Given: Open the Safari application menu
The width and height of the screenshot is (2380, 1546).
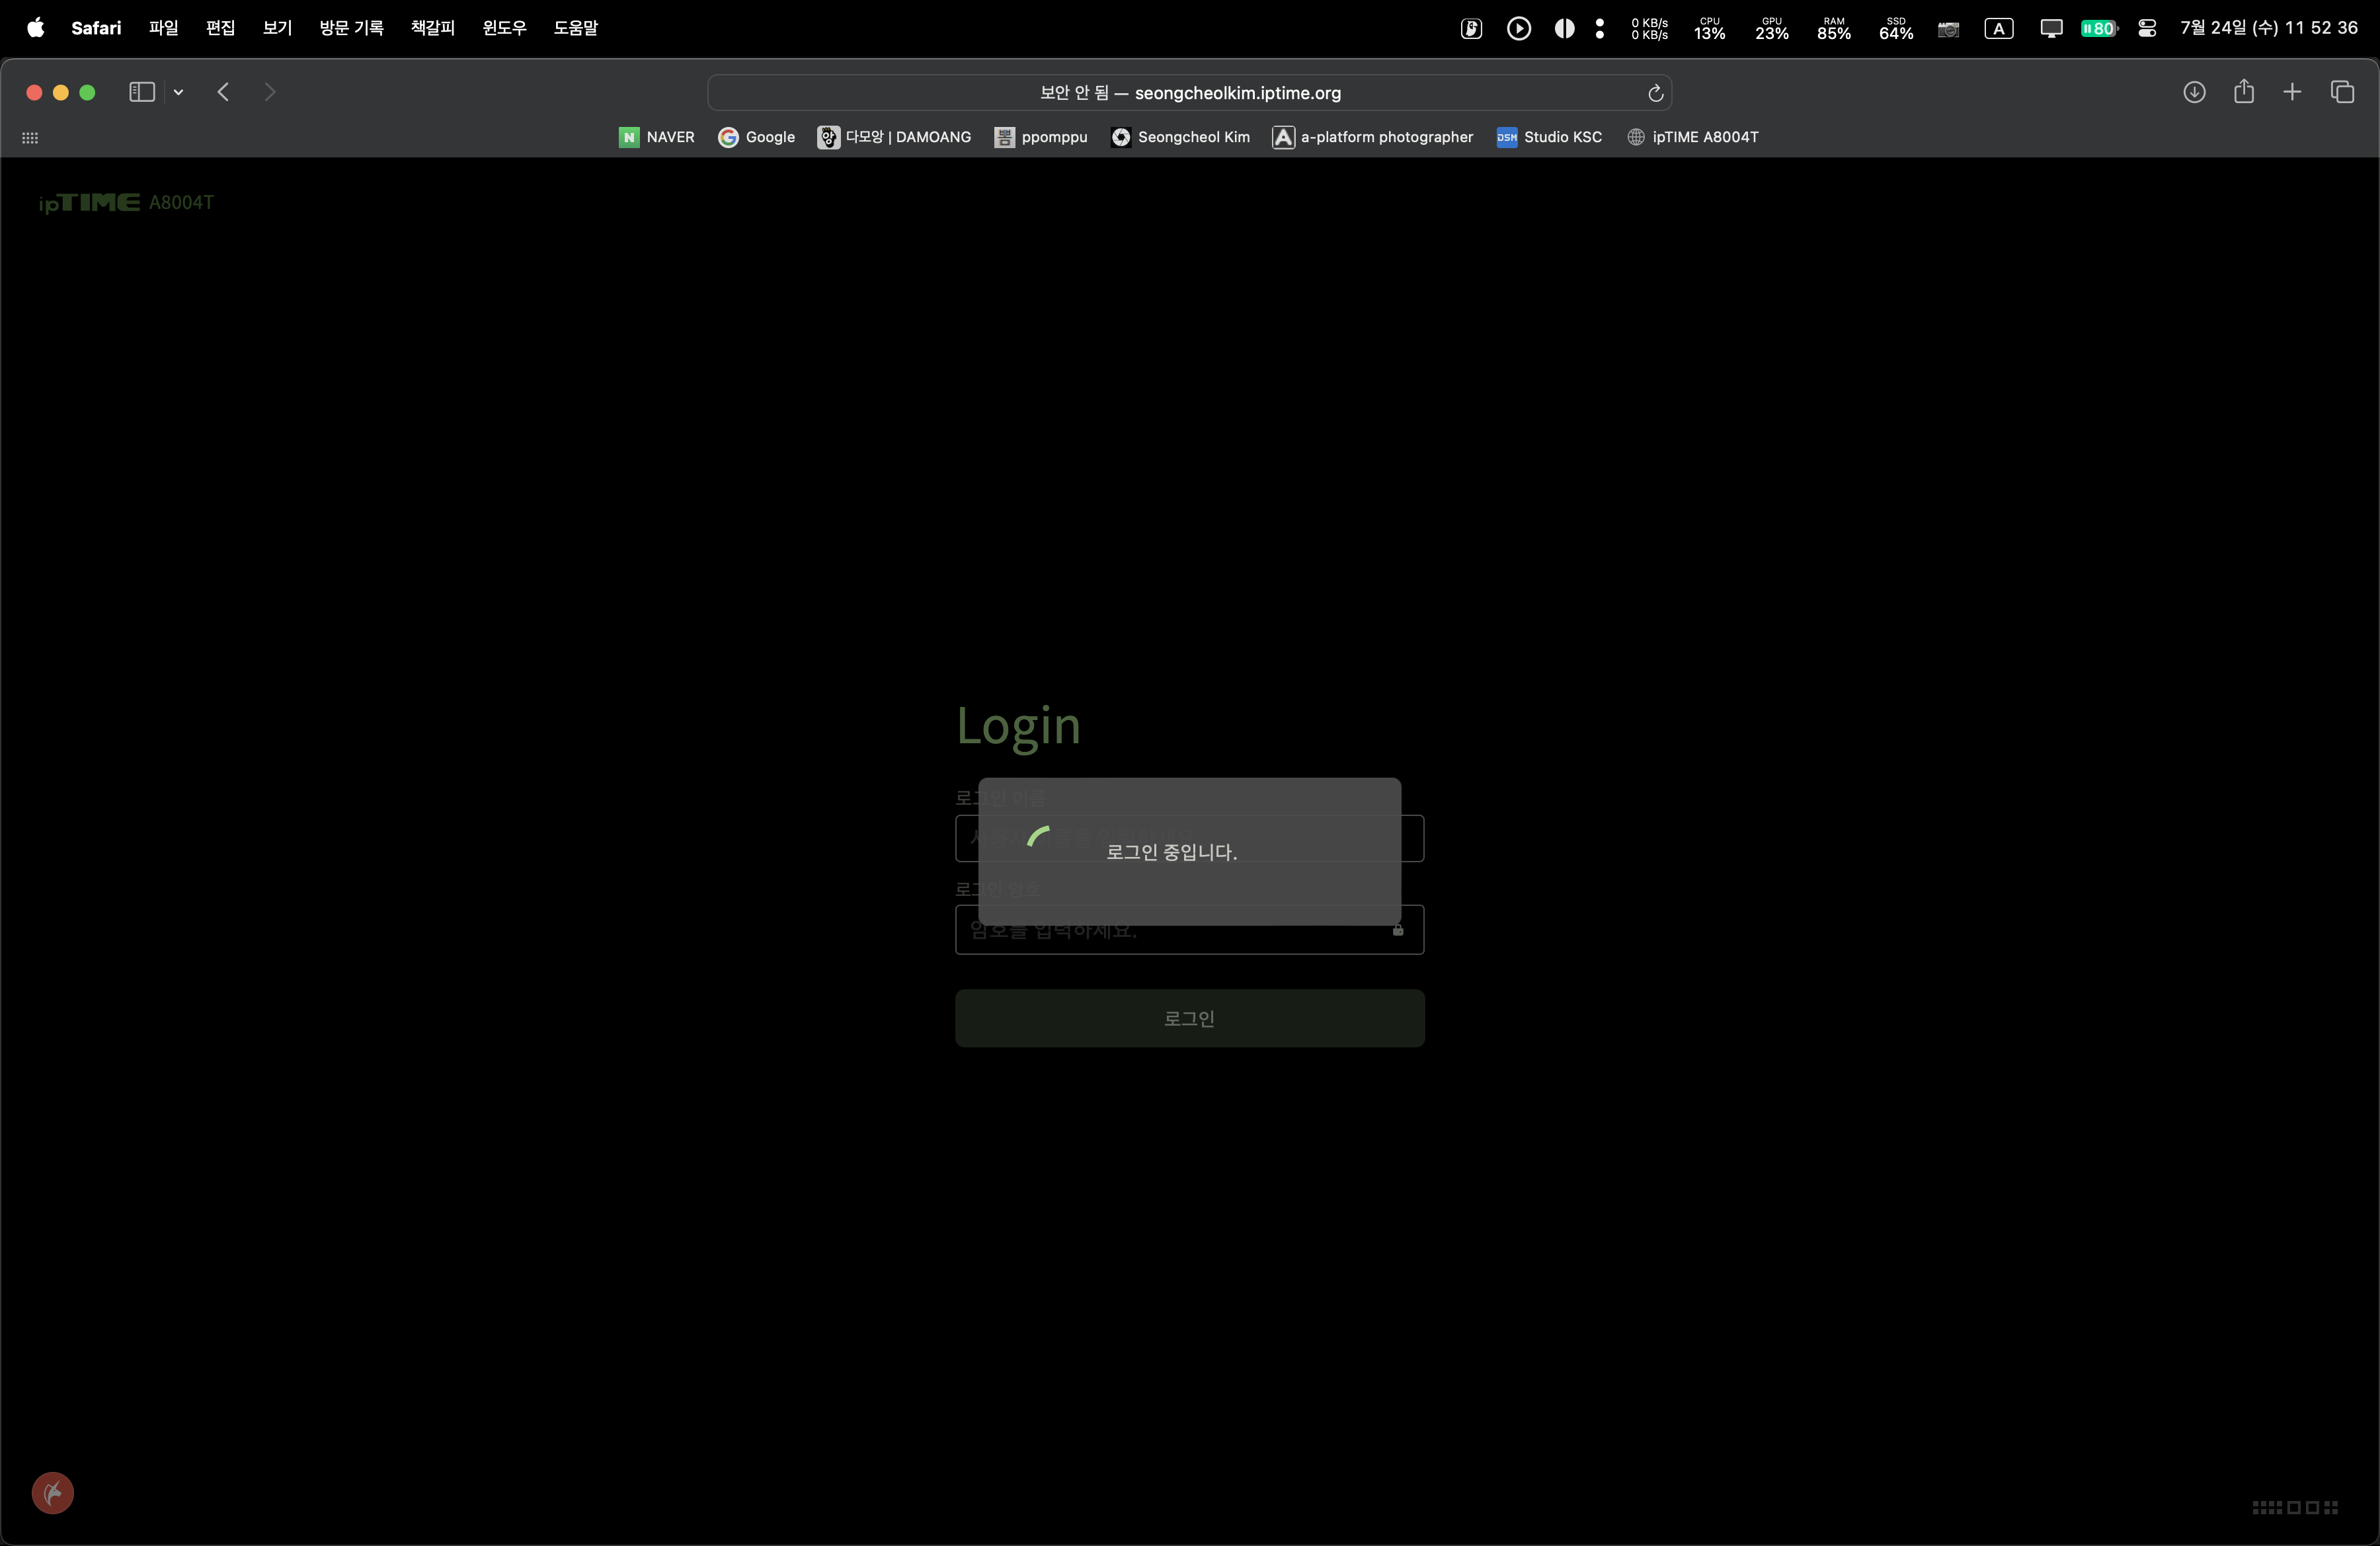Looking at the screenshot, I should 96,28.
